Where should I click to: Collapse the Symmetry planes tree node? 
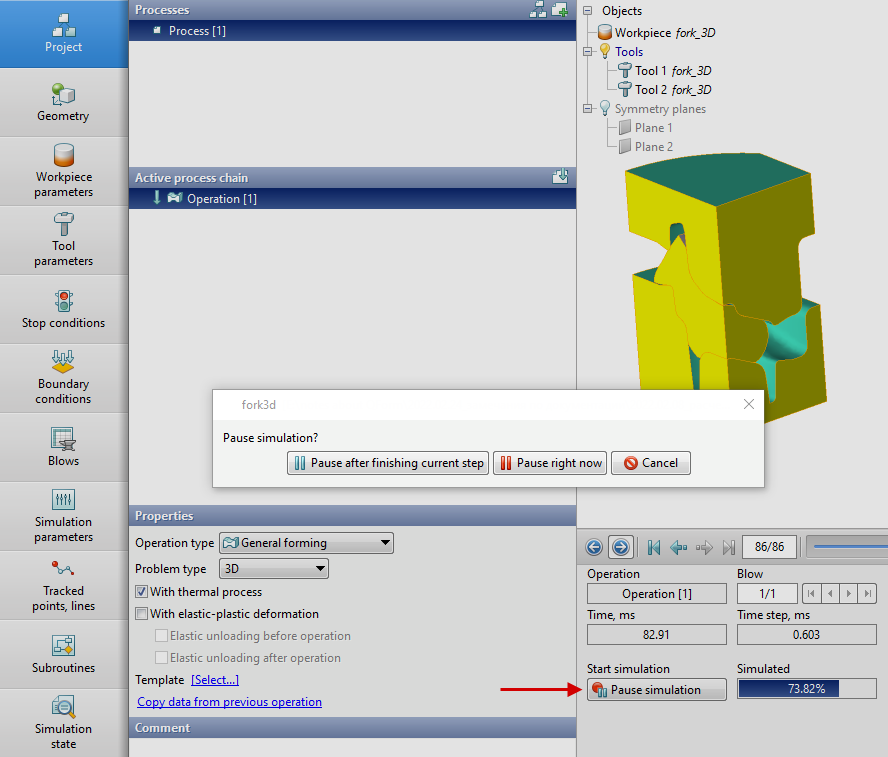click(x=590, y=109)
